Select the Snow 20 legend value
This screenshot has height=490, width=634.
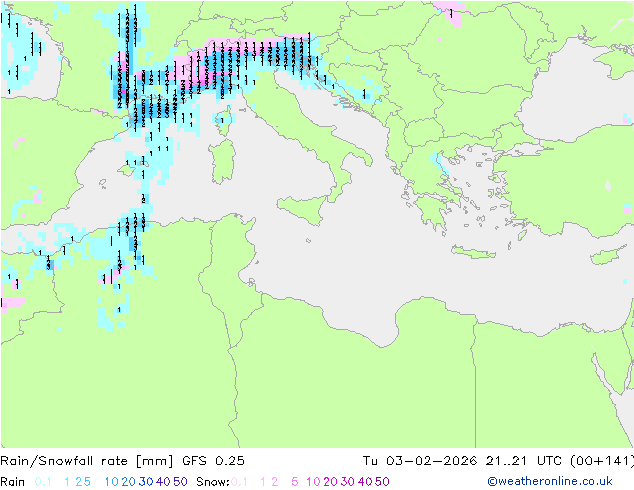pos(330,482)
